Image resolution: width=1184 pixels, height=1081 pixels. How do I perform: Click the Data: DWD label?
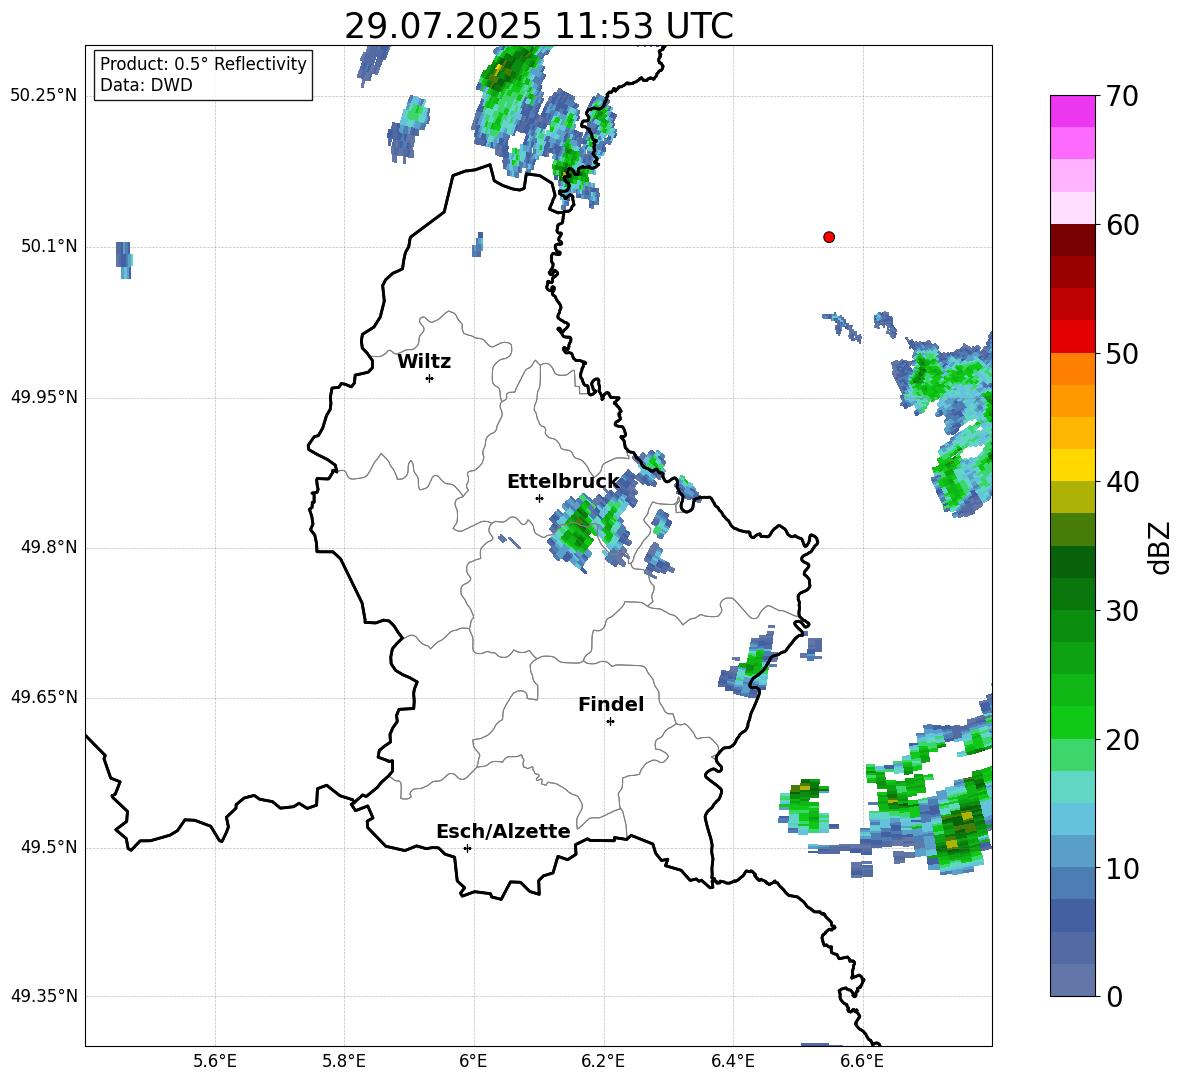146,85
